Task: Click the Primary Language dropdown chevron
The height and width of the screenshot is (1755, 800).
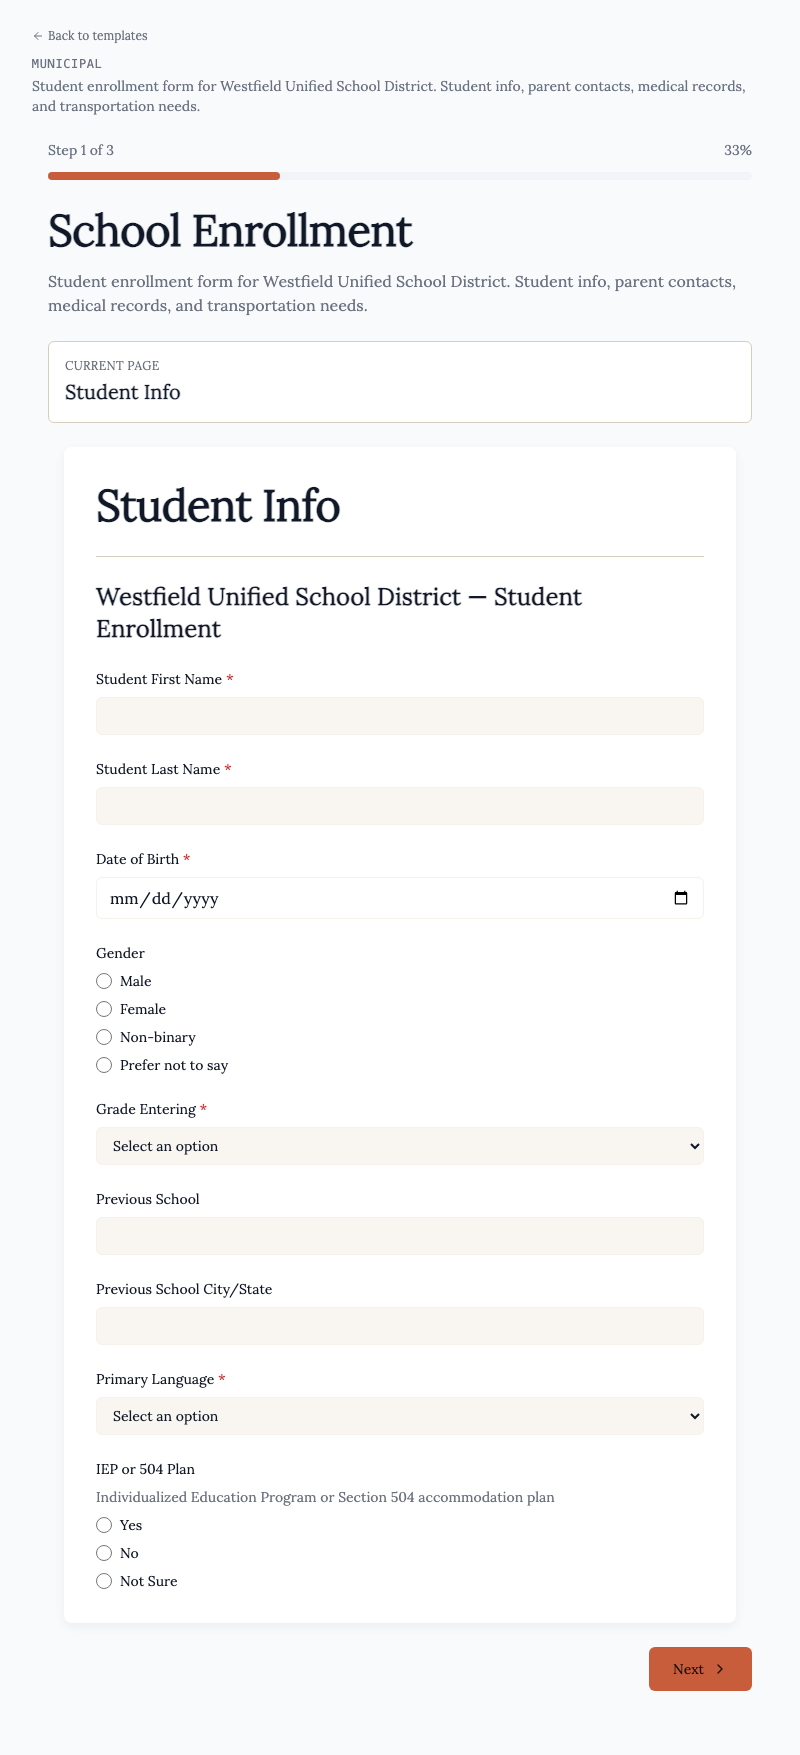Action: pyautogui.click(x=694, y=1416)
